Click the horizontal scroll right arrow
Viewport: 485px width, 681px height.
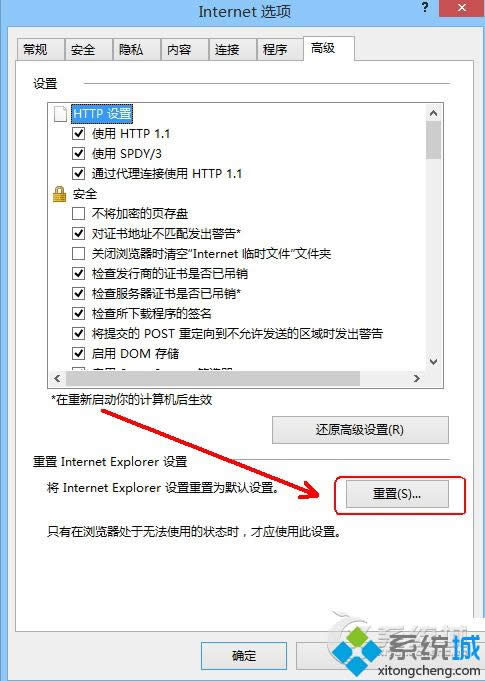tap(417, 378)
